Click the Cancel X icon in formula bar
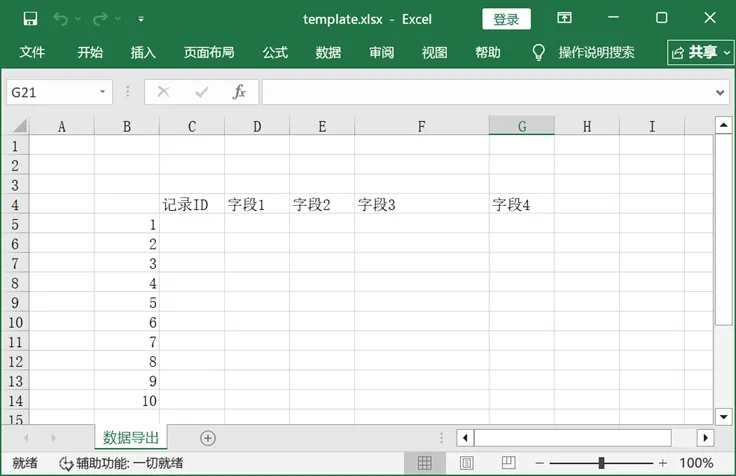Screen dimensions: 736x476 [163, 92]
